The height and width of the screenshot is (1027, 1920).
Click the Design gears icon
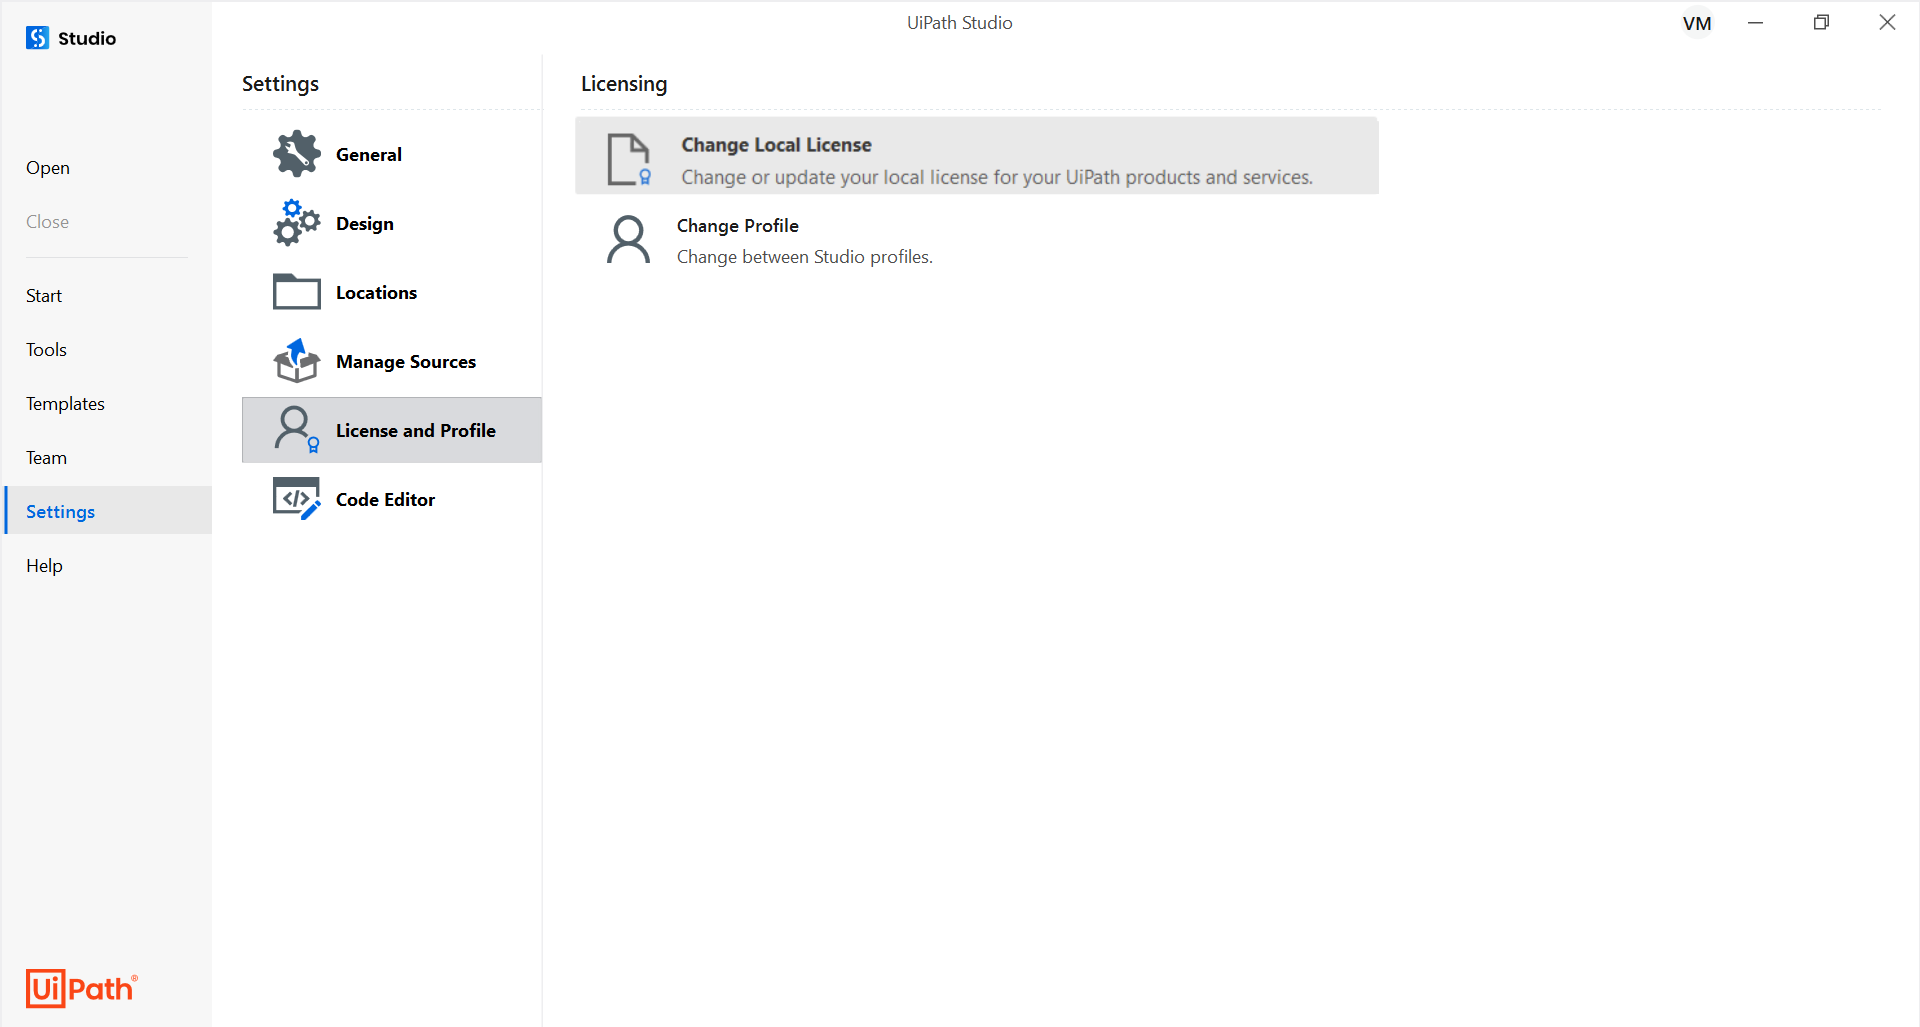[x=296, y=222]
